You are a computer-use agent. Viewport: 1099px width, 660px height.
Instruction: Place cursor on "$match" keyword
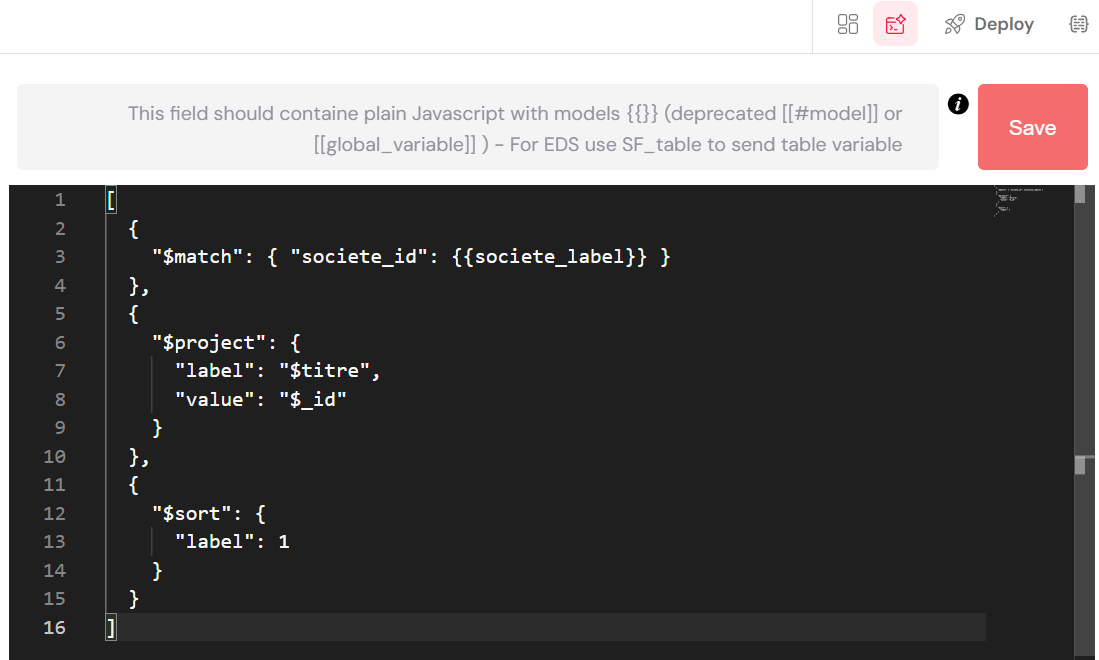(196, 257)
